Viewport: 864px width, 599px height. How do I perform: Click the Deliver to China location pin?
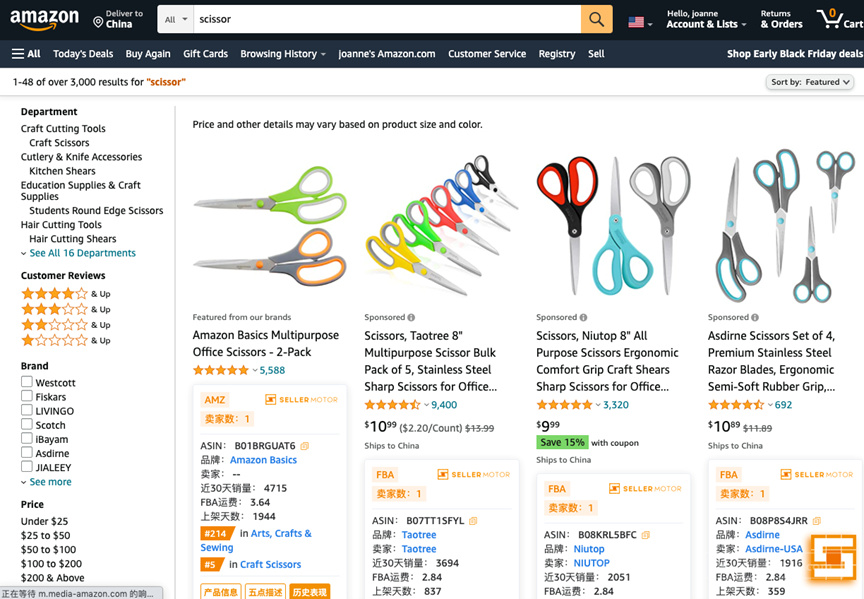point(98,21)
